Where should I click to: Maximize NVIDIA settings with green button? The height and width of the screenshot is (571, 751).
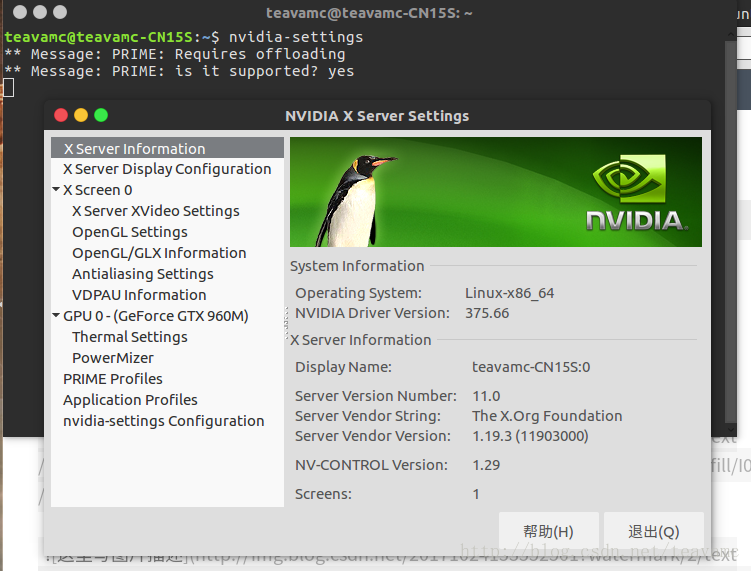click(101, 115)
